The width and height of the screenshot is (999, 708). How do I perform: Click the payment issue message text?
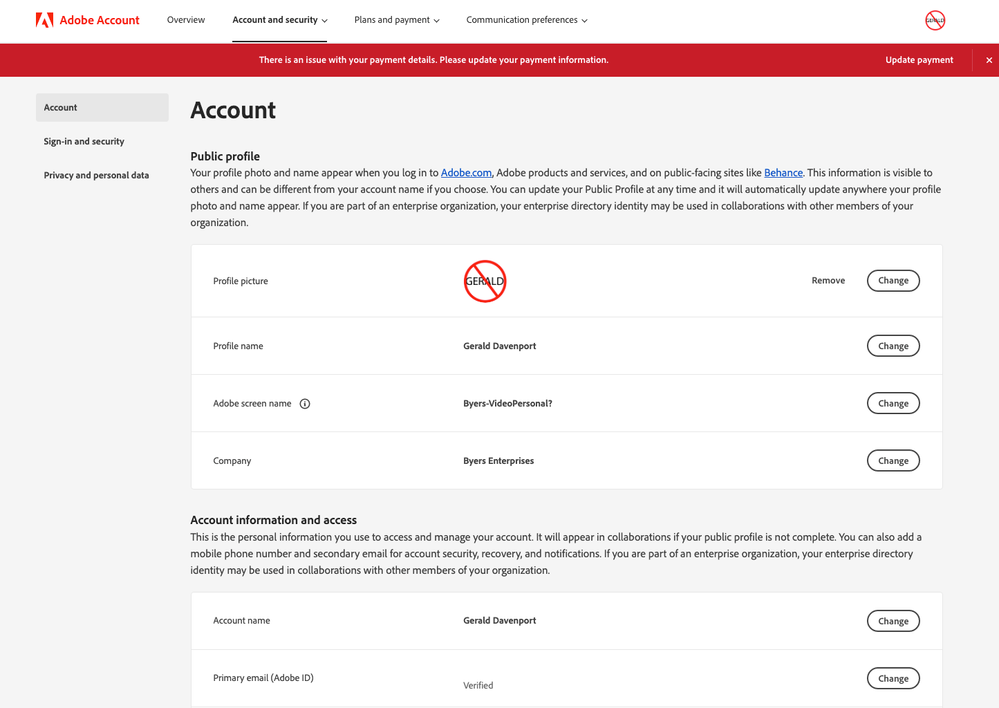point(434,60)
